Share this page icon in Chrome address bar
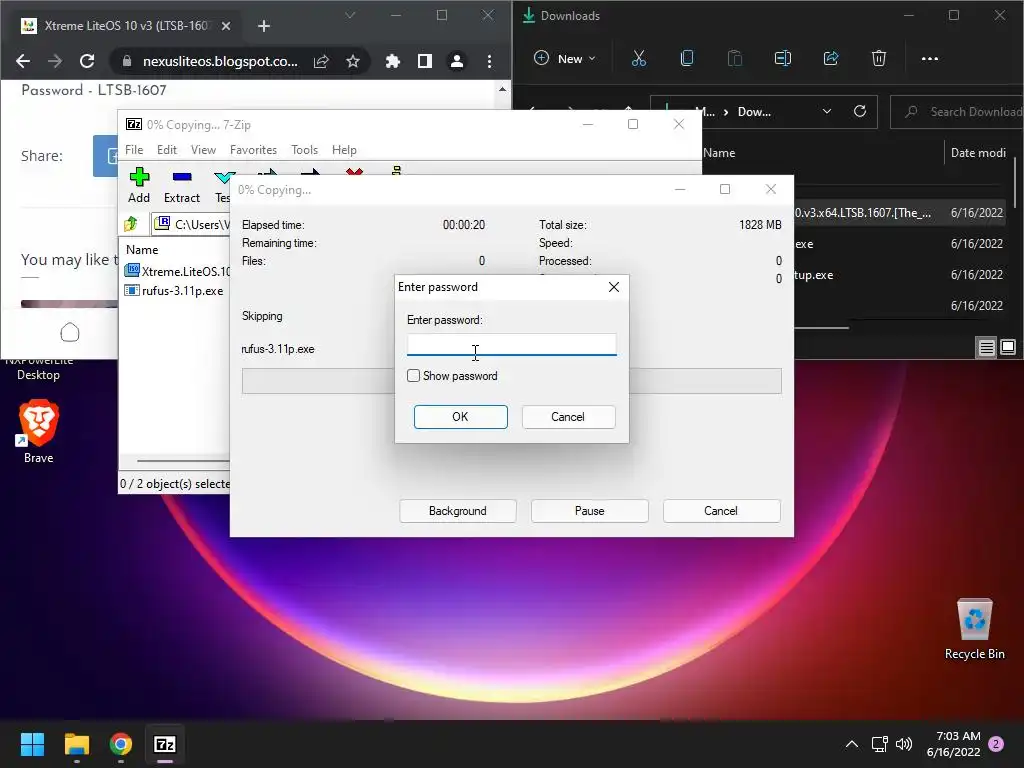The width and height of the screenshot is (1024, 768). click(x=321, y=61)
